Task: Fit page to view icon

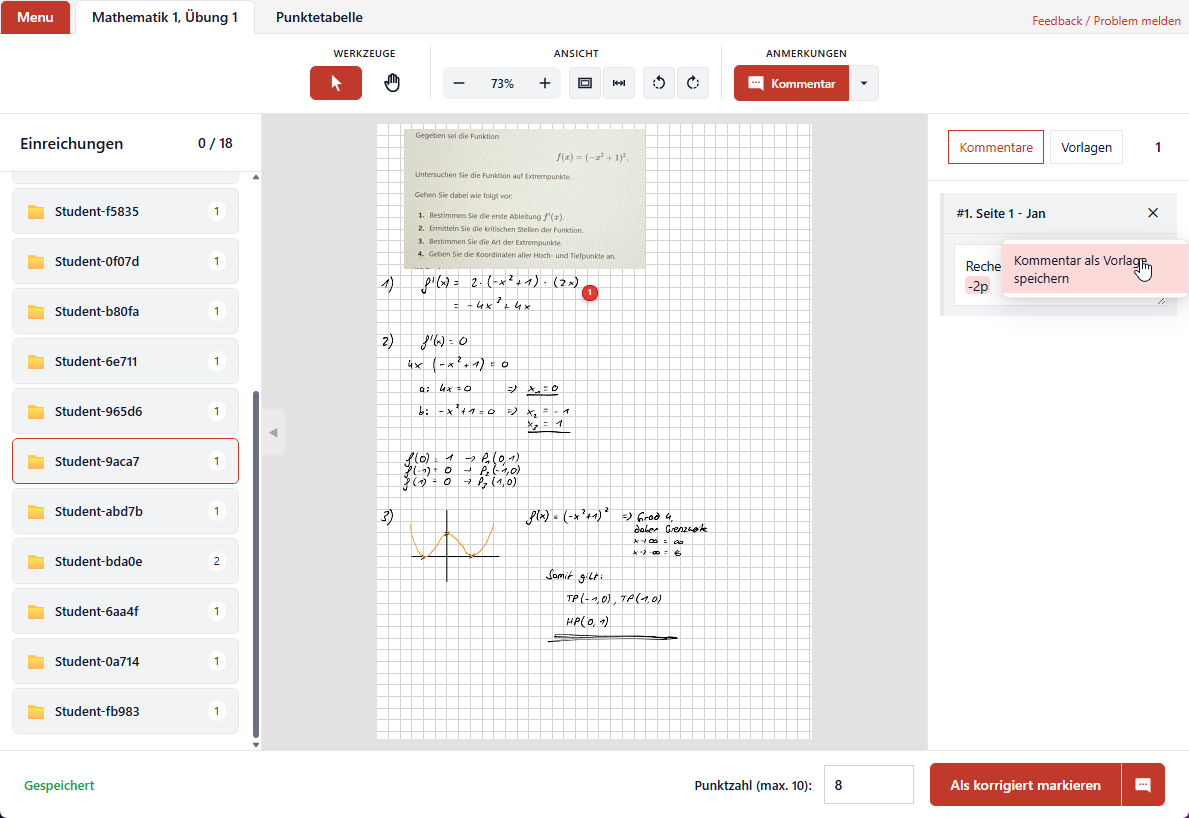Action: pos(585,83)
